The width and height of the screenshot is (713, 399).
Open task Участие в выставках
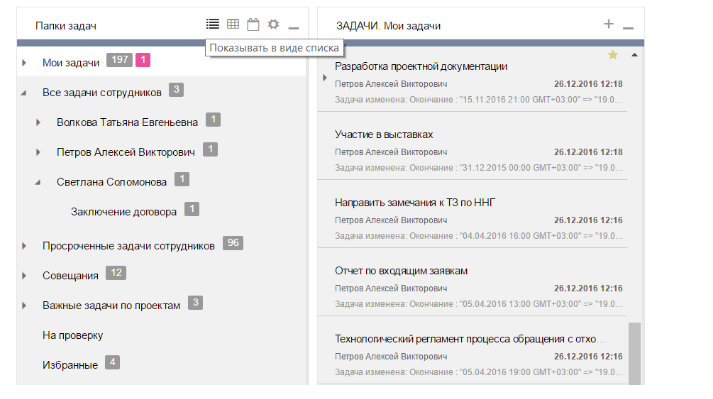click(x=384, y=135)
